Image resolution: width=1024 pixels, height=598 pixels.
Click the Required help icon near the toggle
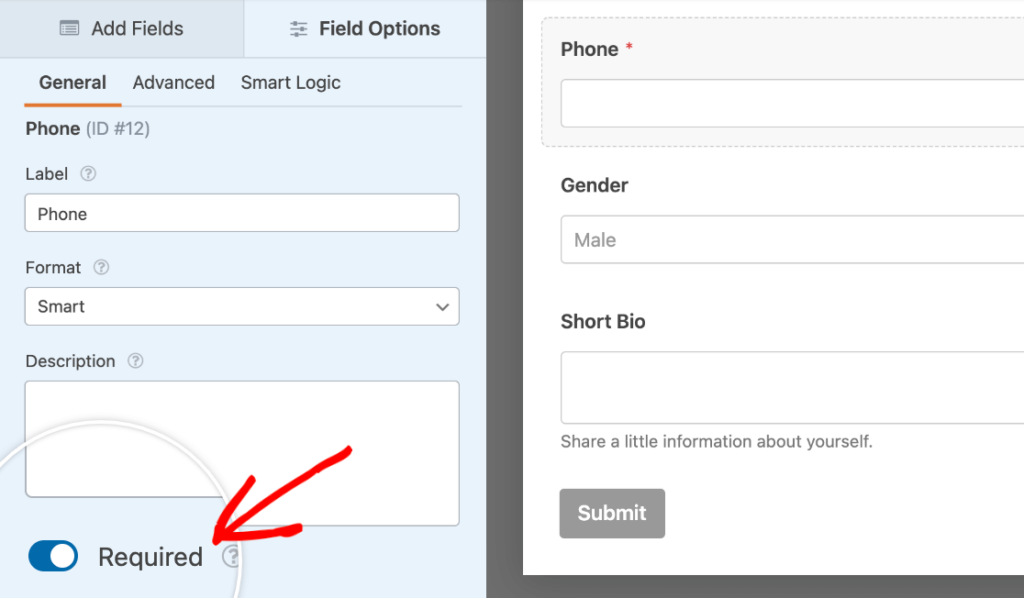coord(231,556)
